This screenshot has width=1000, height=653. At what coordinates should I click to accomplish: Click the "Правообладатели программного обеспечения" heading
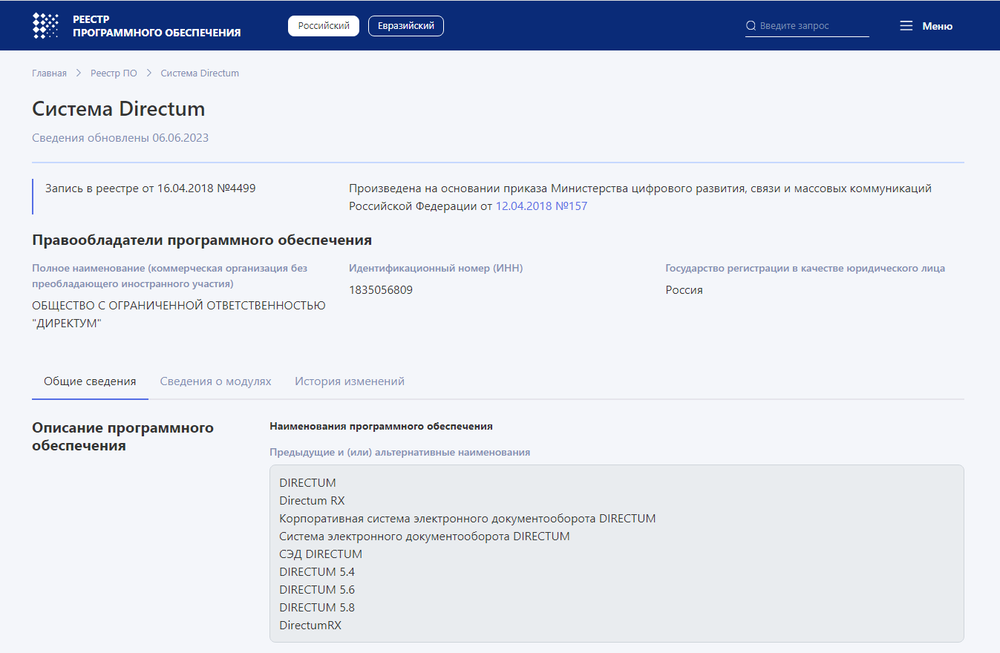[x=202, y=240]
